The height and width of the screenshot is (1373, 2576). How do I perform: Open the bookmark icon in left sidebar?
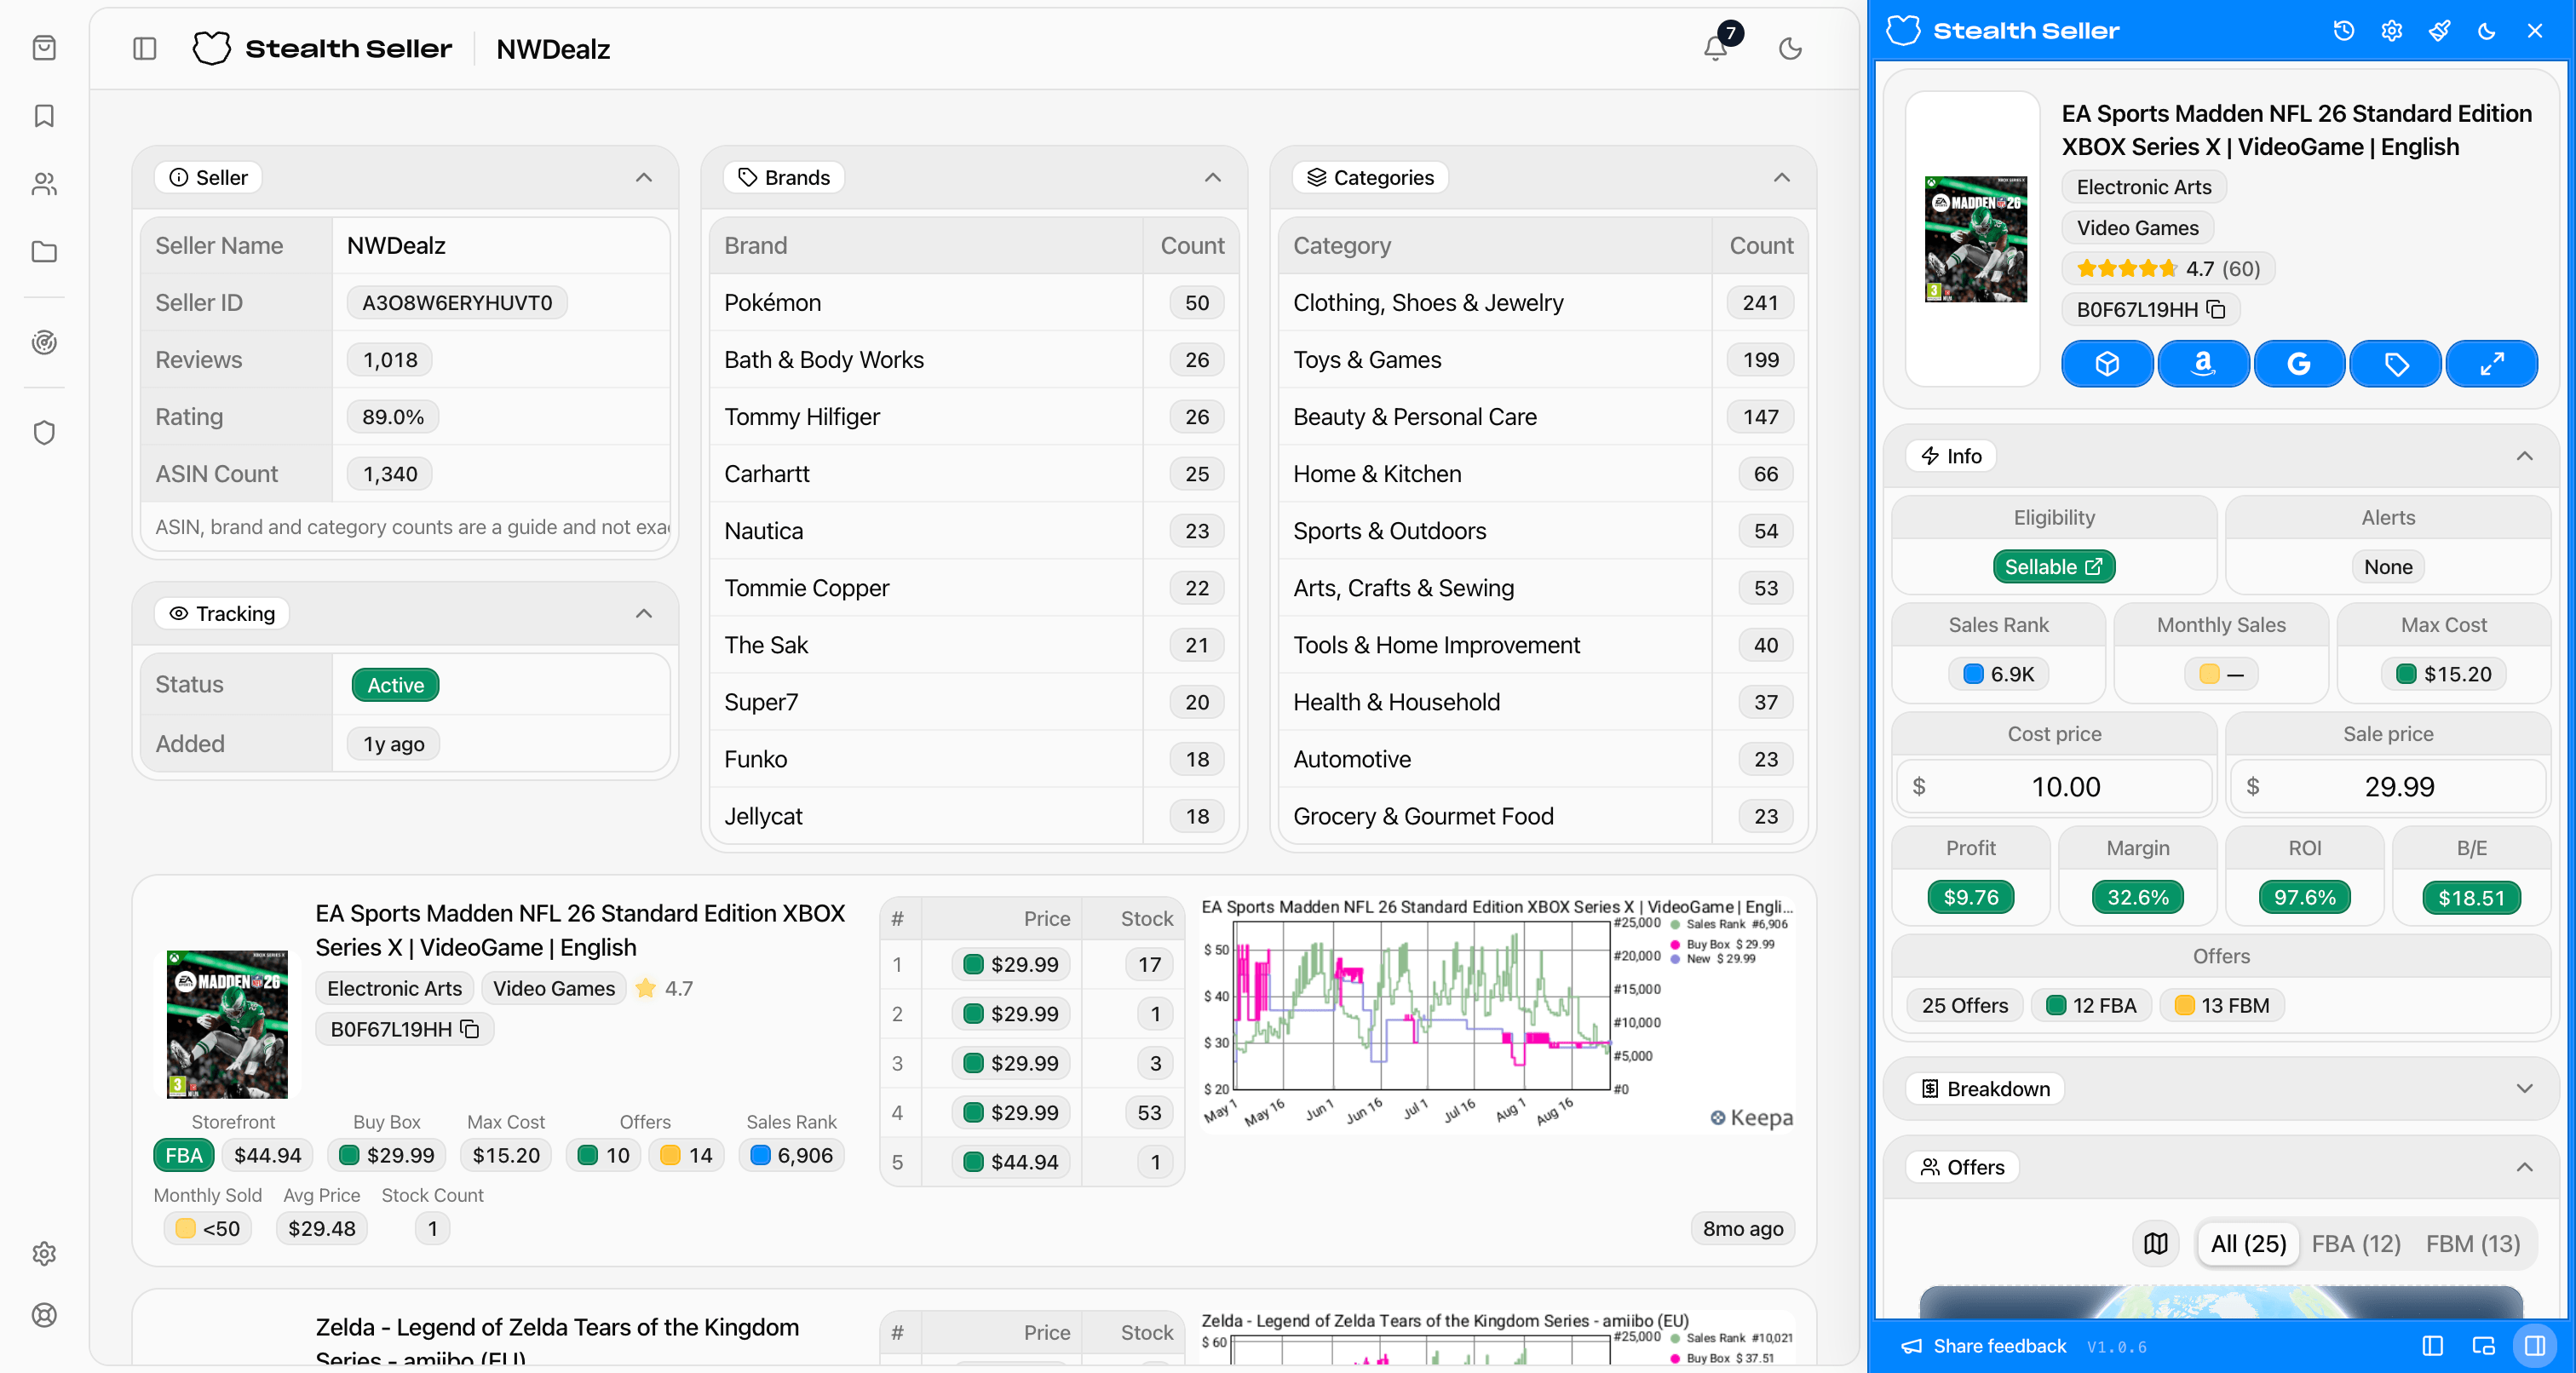click(44, 116)
